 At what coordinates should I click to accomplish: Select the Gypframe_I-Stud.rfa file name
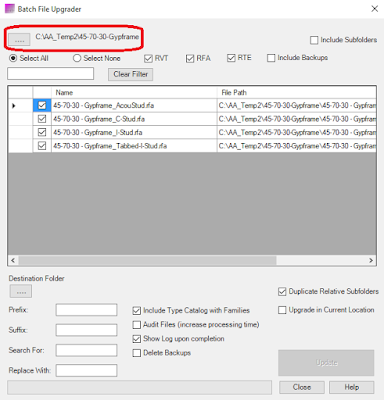98,132
